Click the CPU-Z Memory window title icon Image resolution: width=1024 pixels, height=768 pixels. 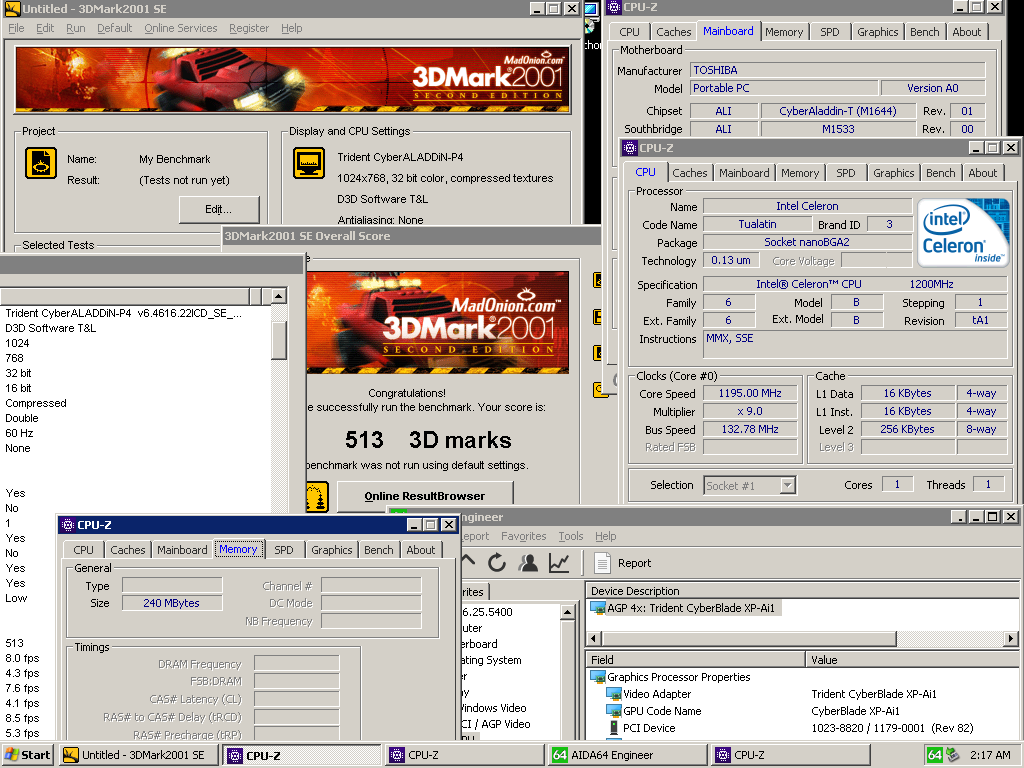pos(67,524)
